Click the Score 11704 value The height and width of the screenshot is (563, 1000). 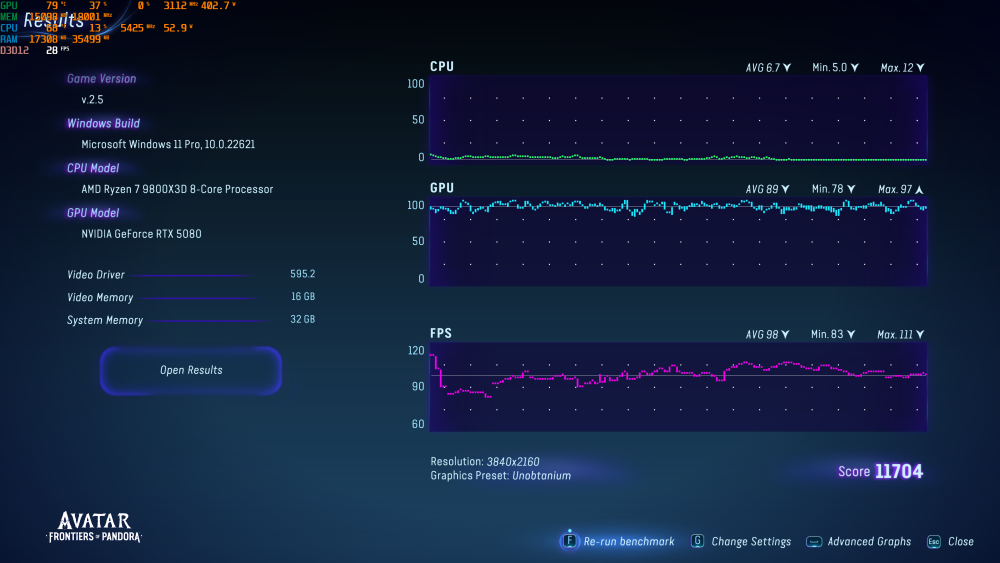(x=898, y=471)
